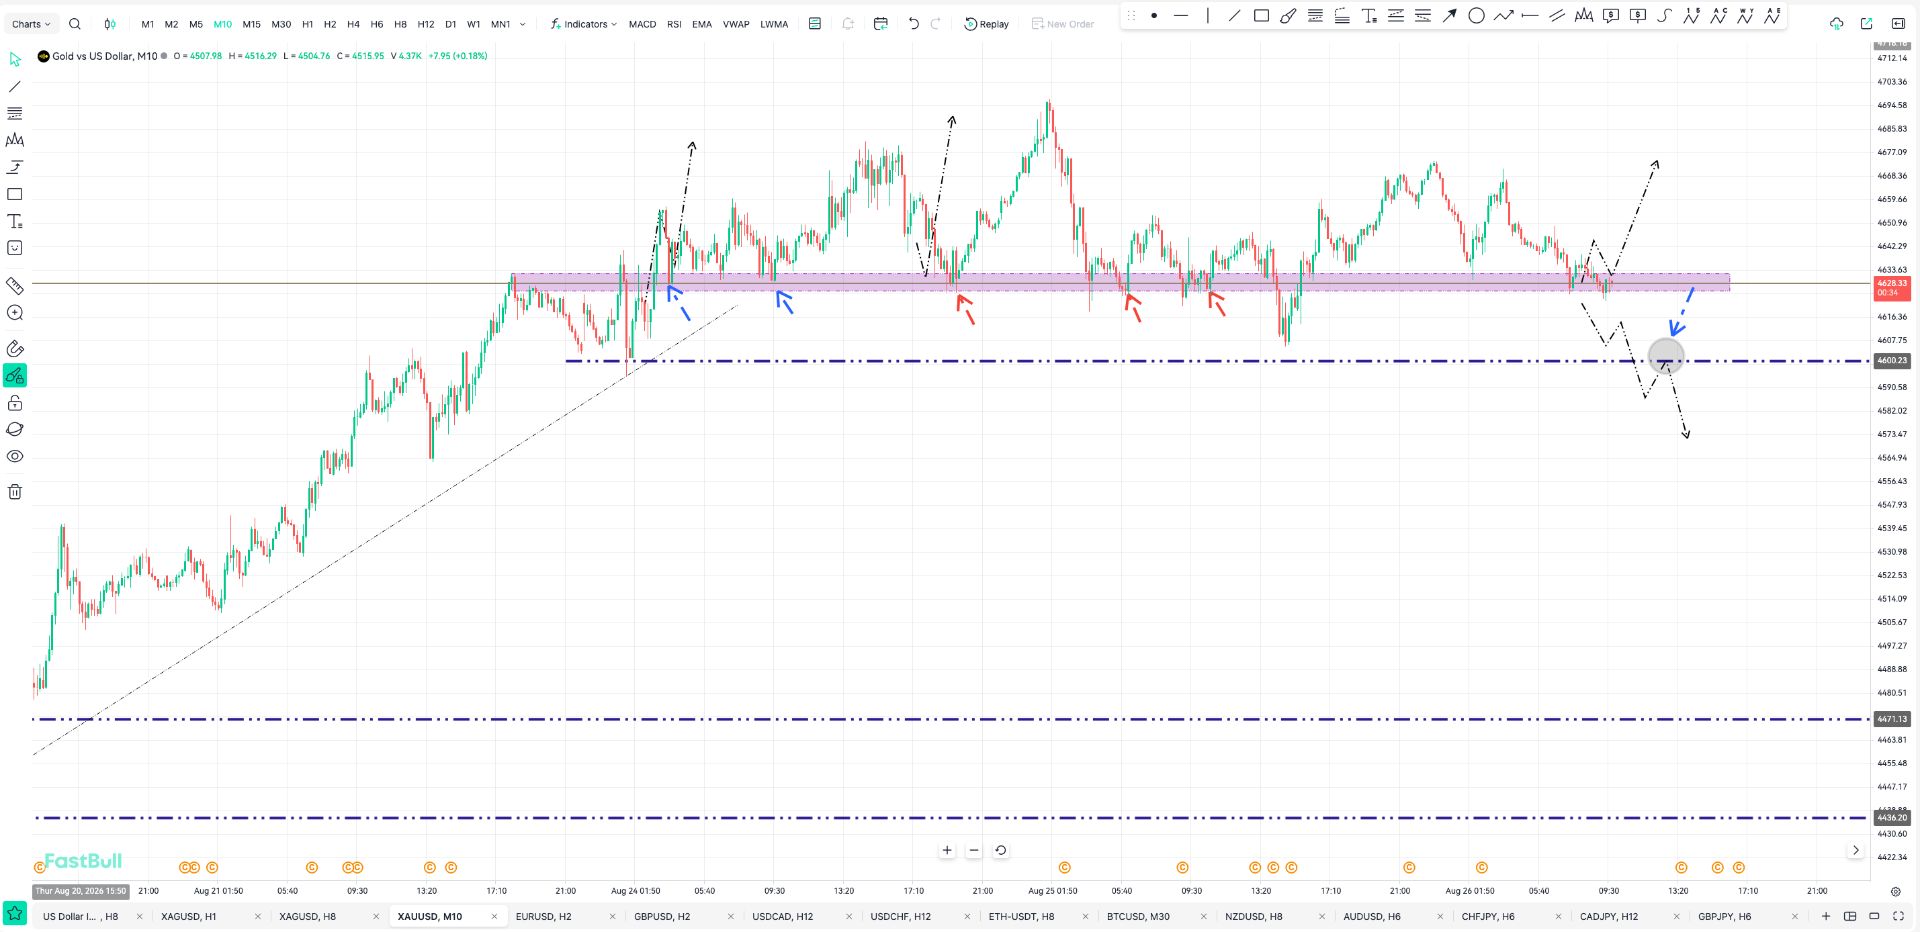1920x932 pixels.
Task: Select the arrow drawing tool
Action: pos(1449,16)
